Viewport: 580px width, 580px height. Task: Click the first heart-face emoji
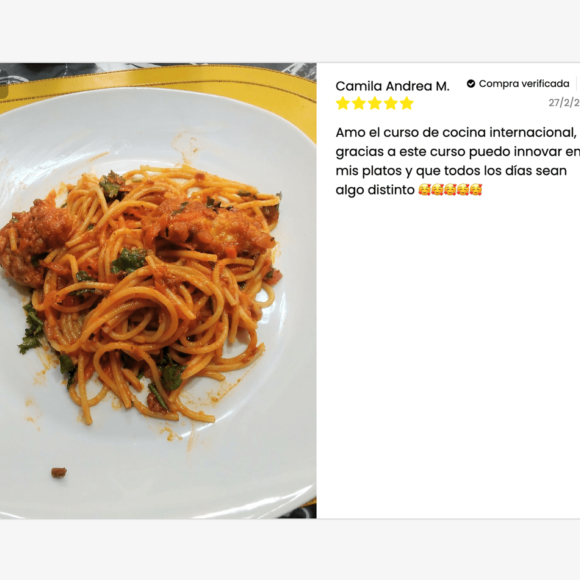pyautogui.click(x=424, y=190)
